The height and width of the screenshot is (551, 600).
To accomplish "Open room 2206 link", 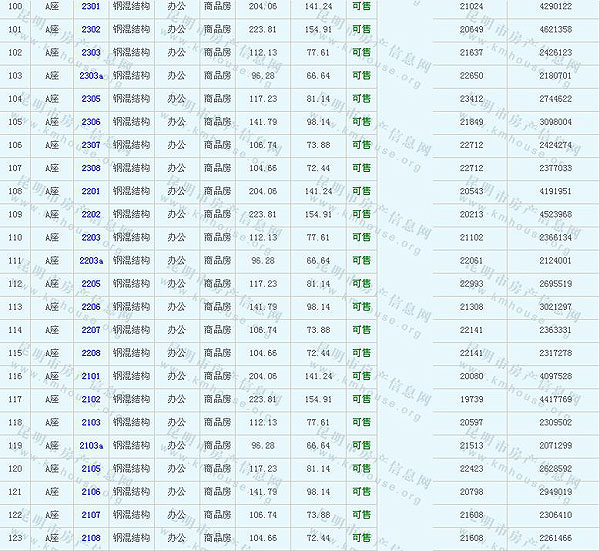I will [x=91, y=307].
